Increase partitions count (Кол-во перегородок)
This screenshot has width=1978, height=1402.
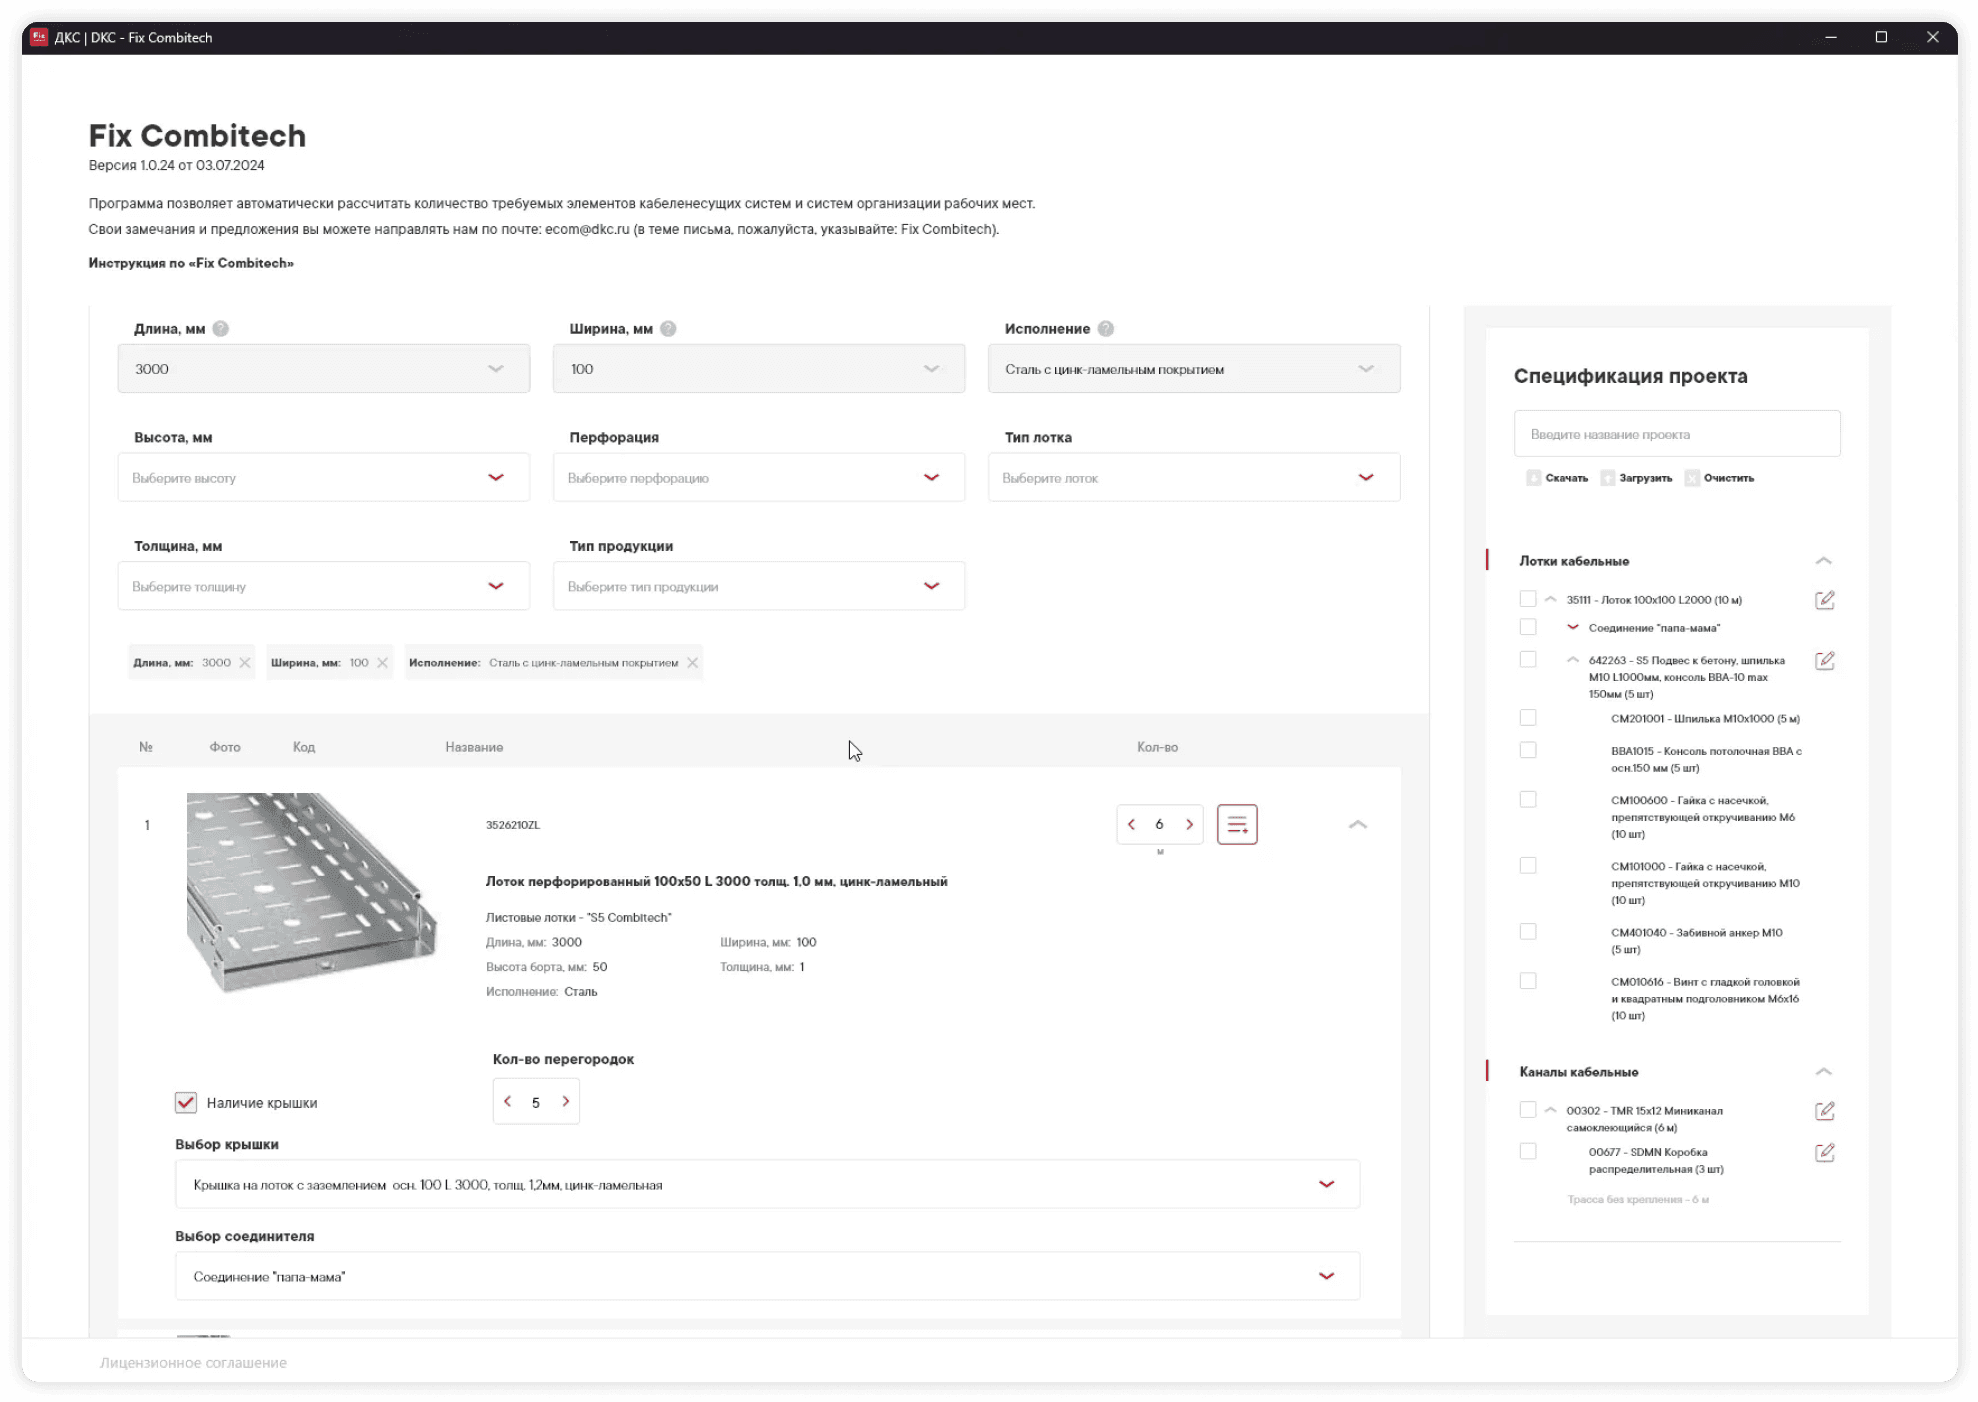[x=565, y=1102]
